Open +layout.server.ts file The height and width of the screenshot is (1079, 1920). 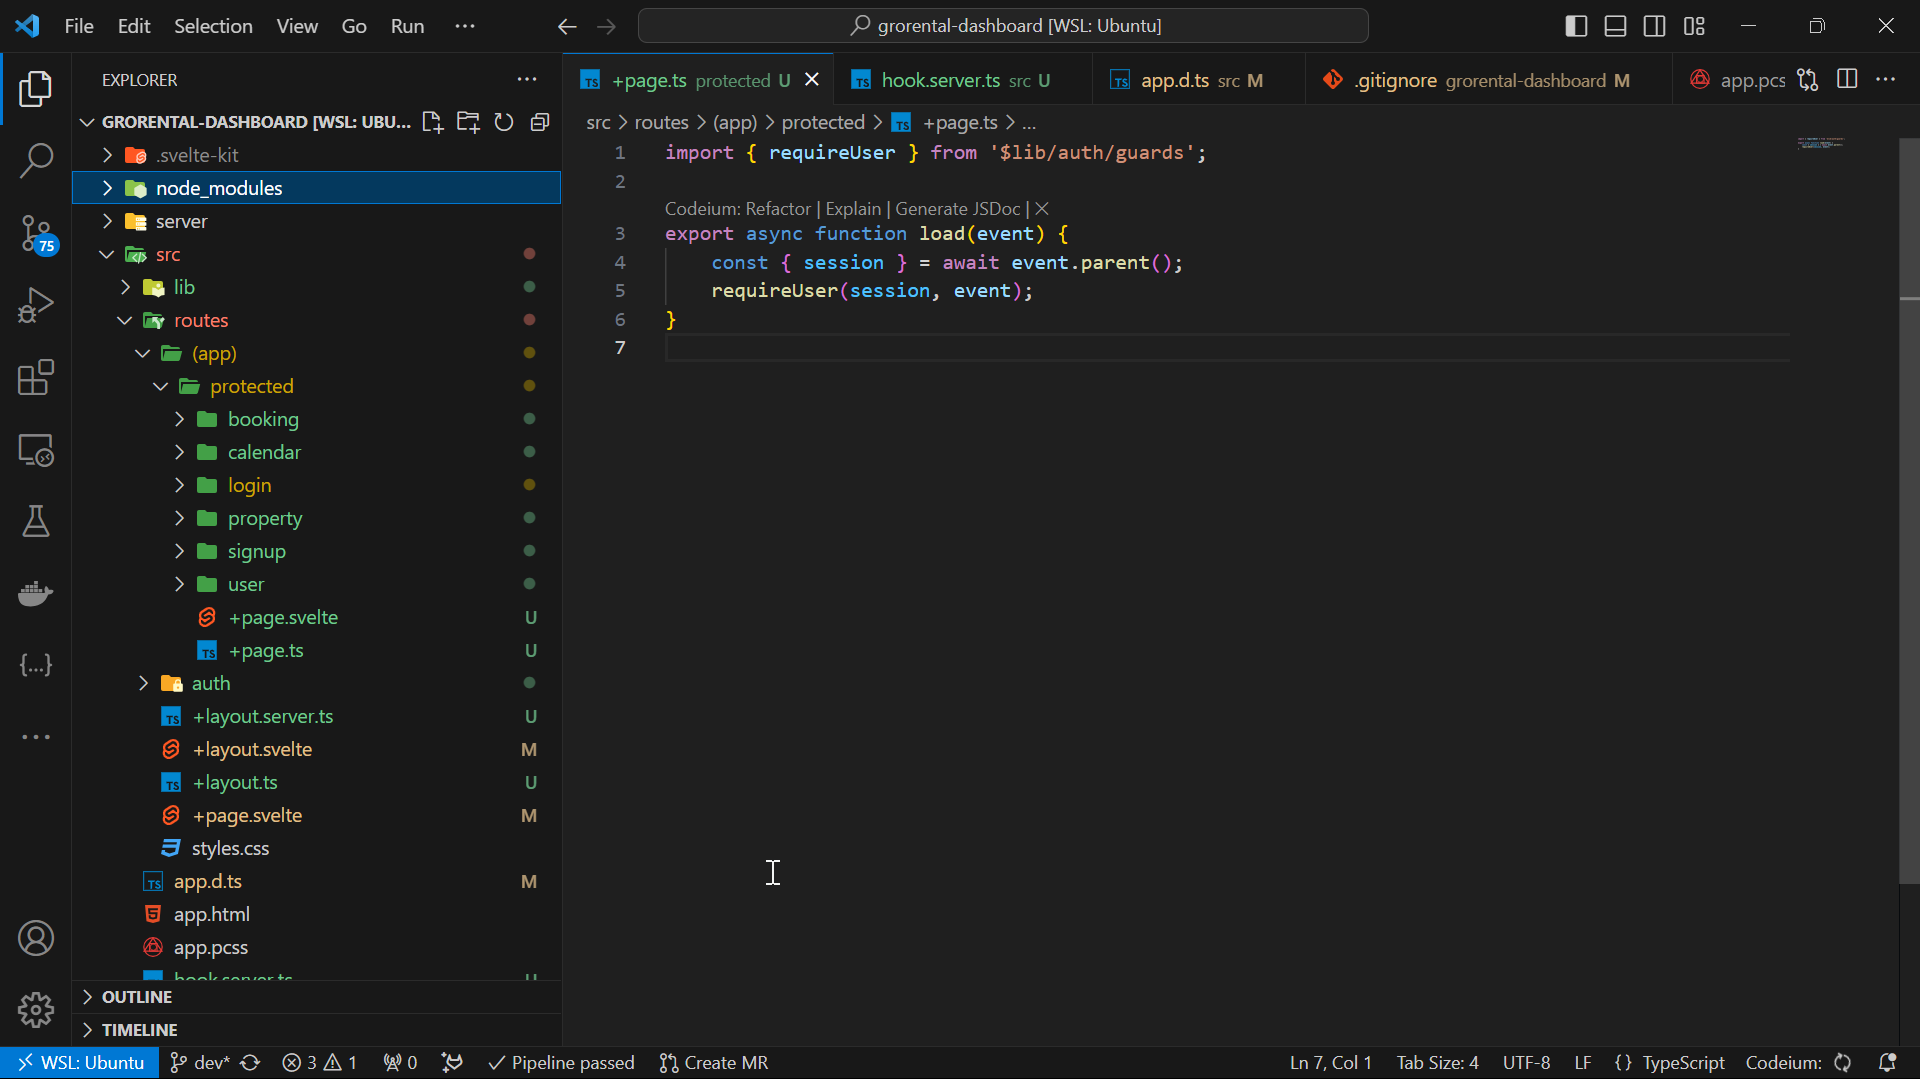tap(316, 716)
